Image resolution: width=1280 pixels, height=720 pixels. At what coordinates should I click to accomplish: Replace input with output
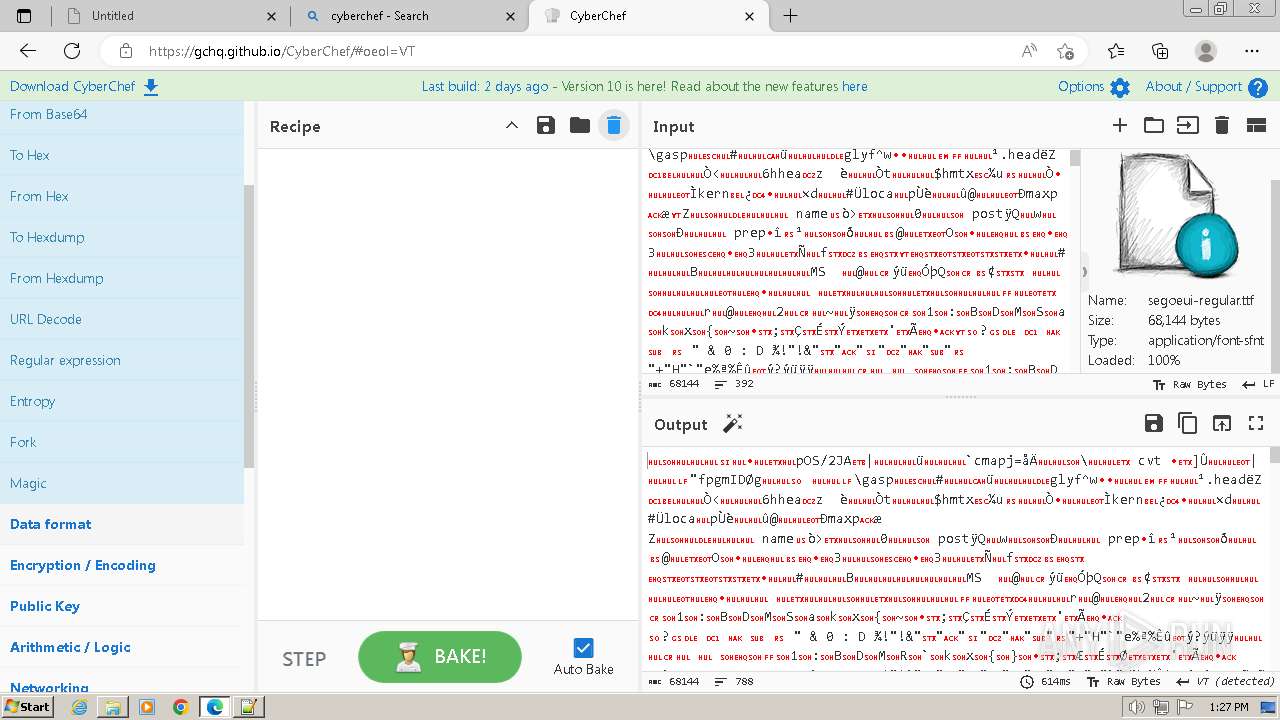1222,424
